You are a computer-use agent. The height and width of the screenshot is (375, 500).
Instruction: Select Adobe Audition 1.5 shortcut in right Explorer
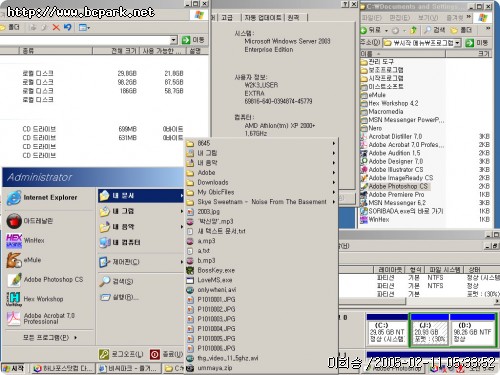390,153
